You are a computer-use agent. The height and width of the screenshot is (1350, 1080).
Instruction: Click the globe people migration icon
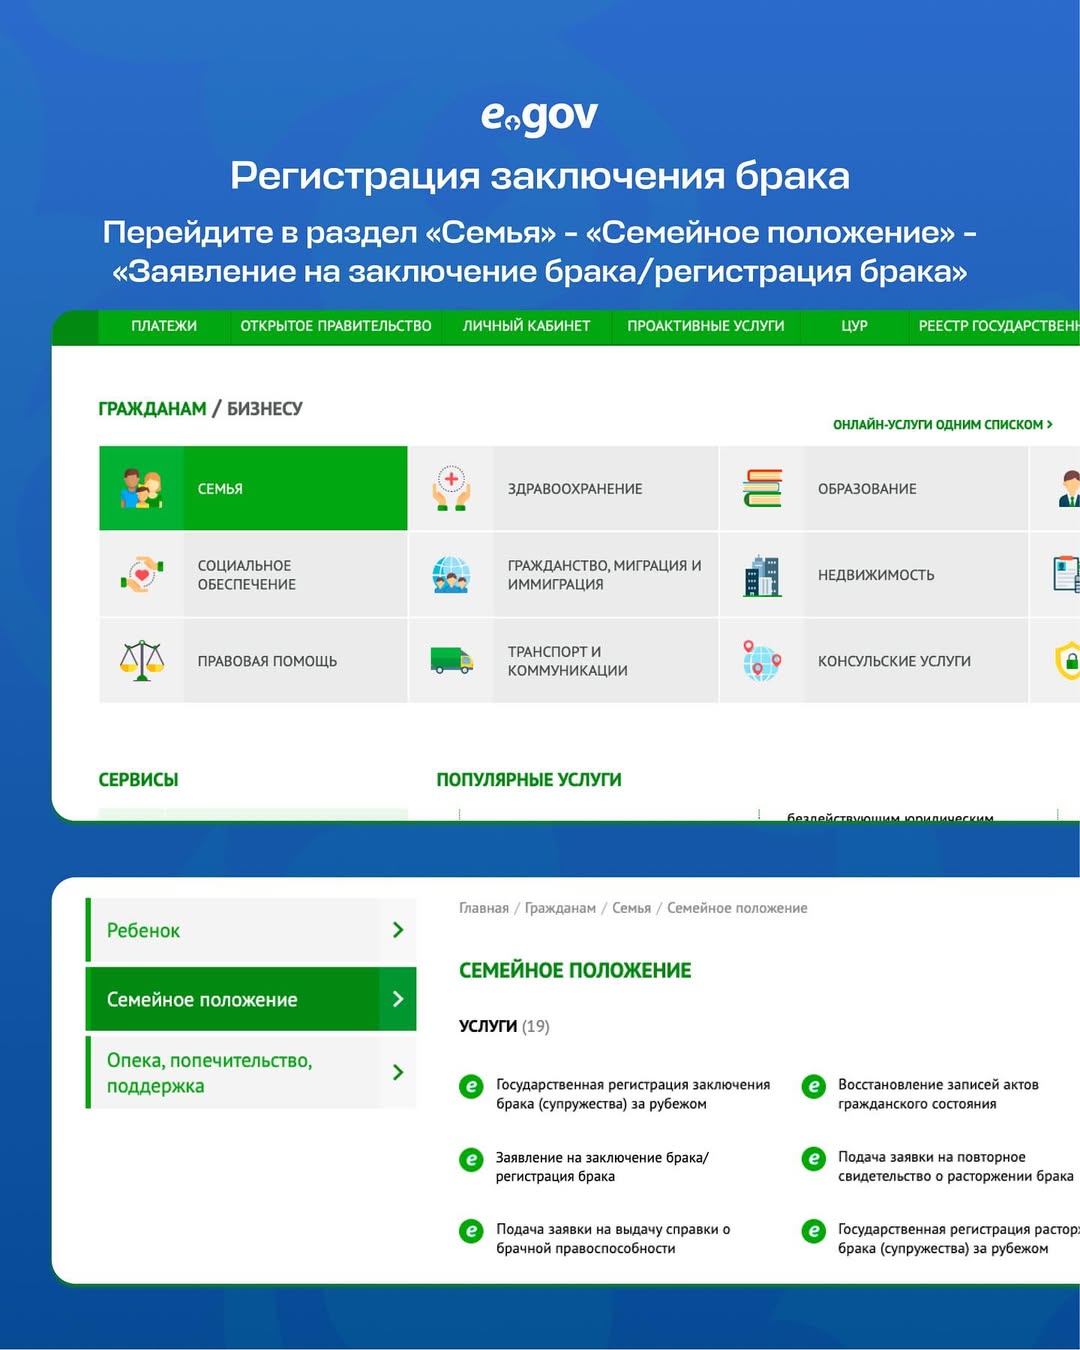[x=451, y=575]
